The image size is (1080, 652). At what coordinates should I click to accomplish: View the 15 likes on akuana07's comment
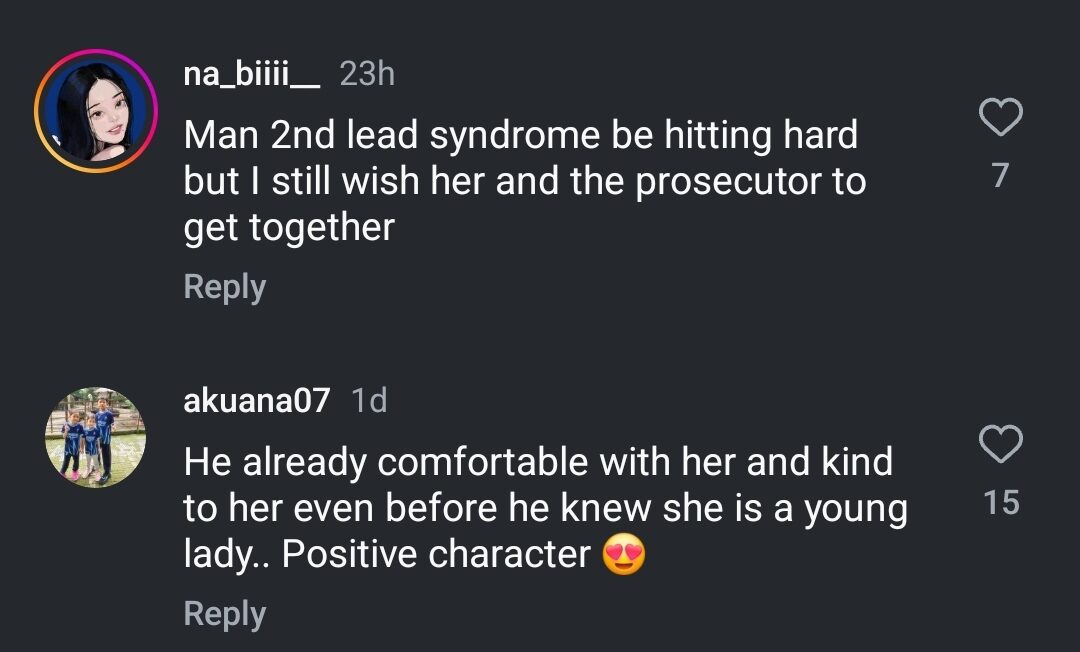pyautogui.click(x=1000, y=502)
